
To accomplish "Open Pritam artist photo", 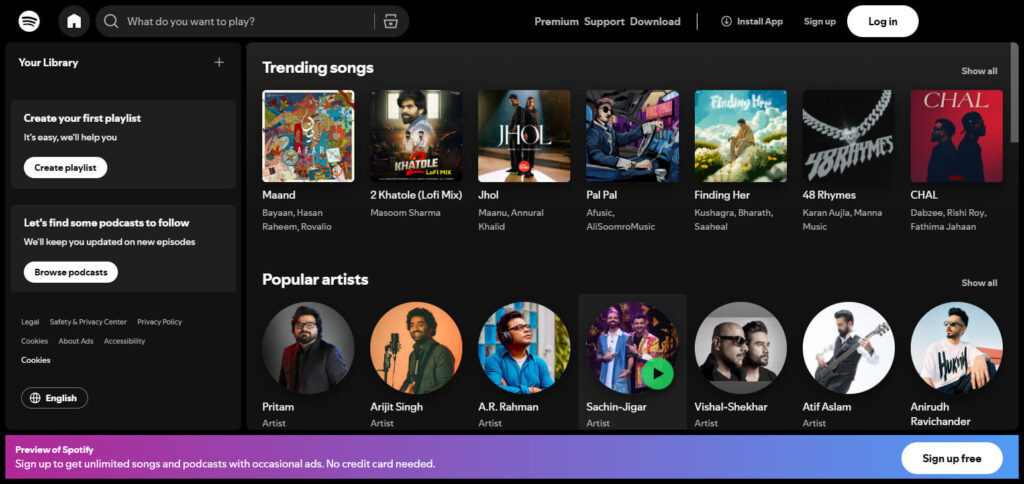I will click(x=308, y=347).
